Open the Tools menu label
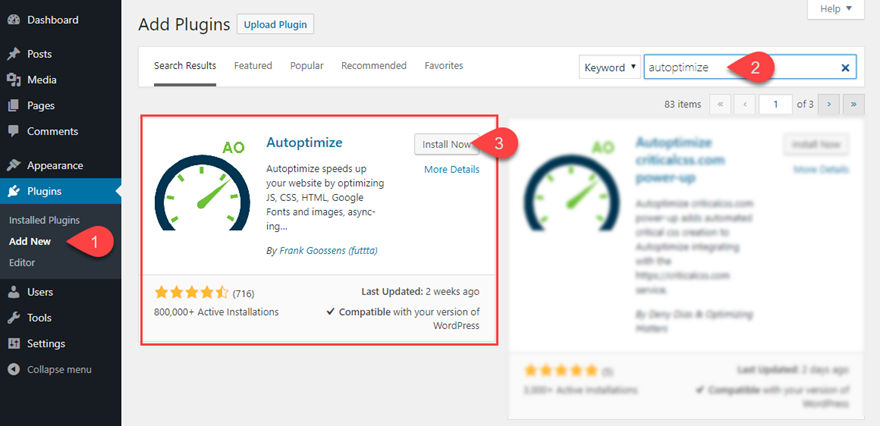The image size is (880, 426). coord(39,318)
